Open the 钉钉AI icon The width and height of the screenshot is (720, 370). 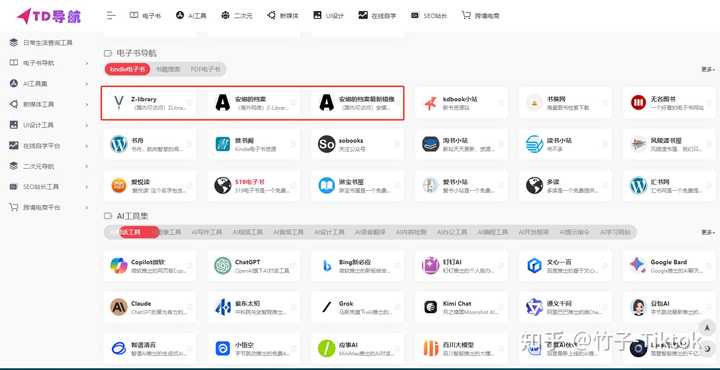pos(430,266)
